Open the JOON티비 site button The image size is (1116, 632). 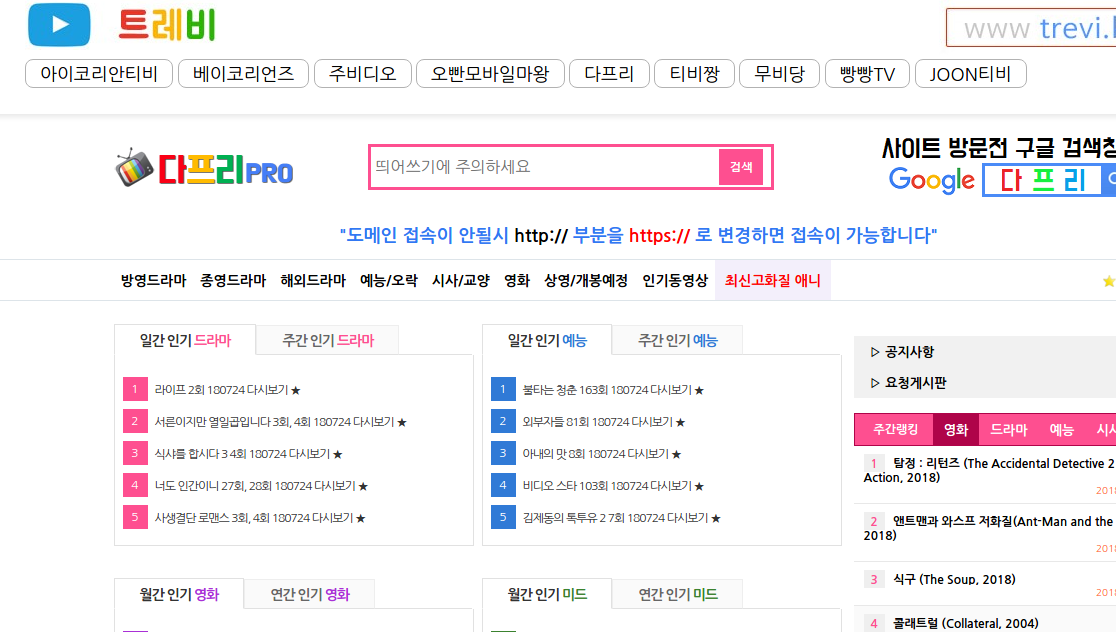pyautogui.click(x=971, y=73)
